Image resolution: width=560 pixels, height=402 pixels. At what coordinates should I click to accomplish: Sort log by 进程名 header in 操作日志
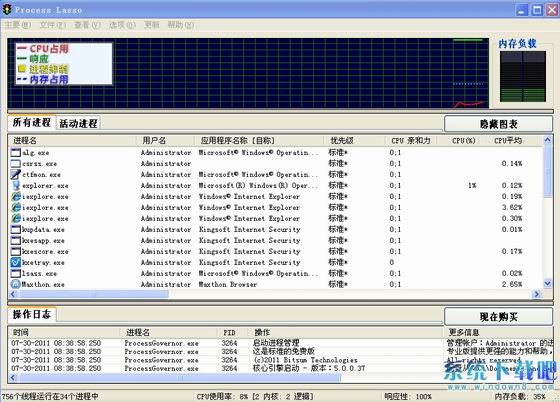point(169,333)
